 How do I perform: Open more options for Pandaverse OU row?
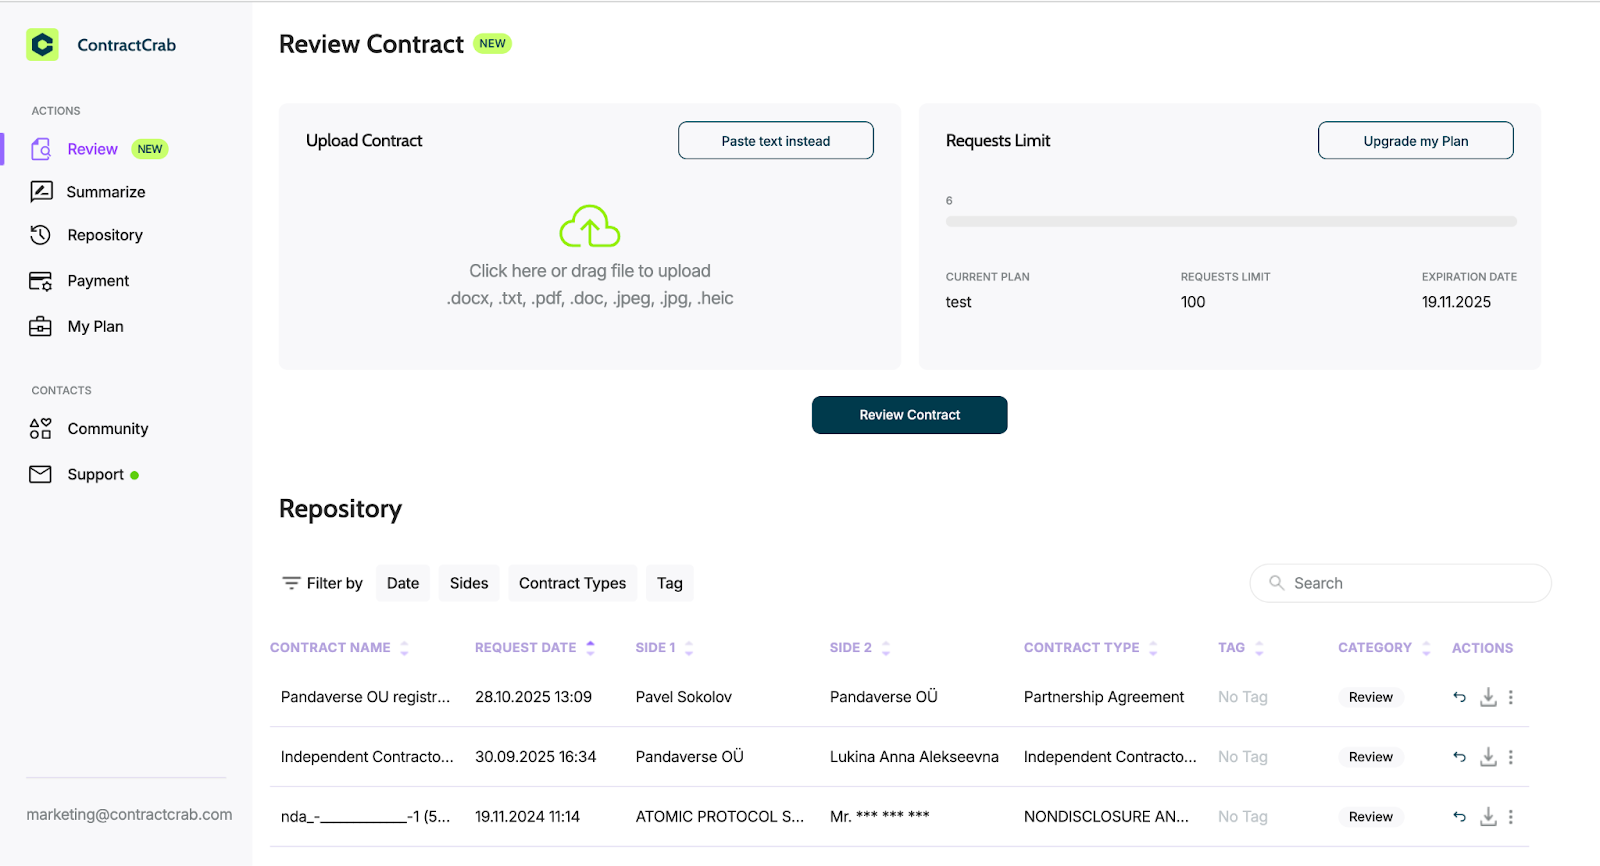1510,697
